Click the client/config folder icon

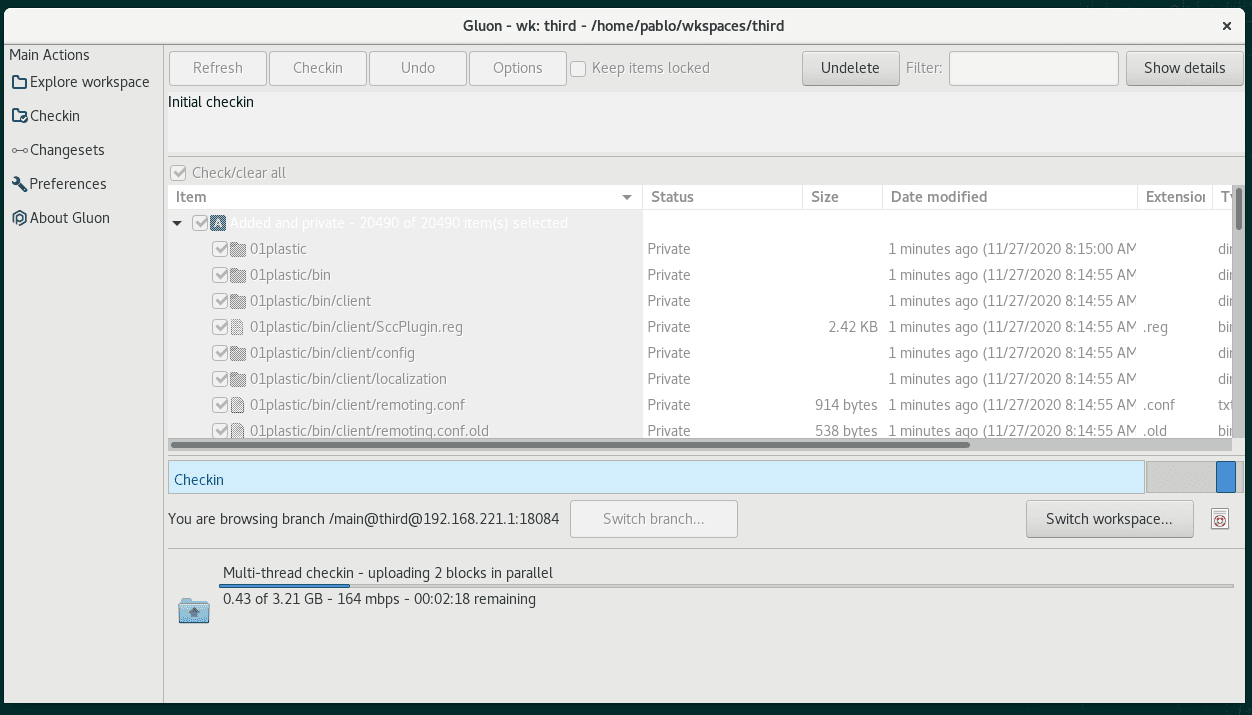click(238, 353)
